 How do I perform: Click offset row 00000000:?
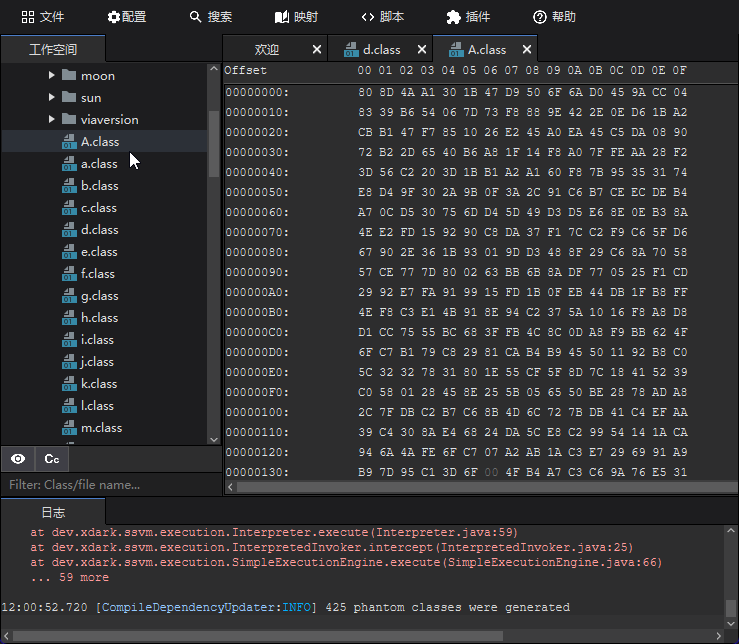click(x=257, y=92)
